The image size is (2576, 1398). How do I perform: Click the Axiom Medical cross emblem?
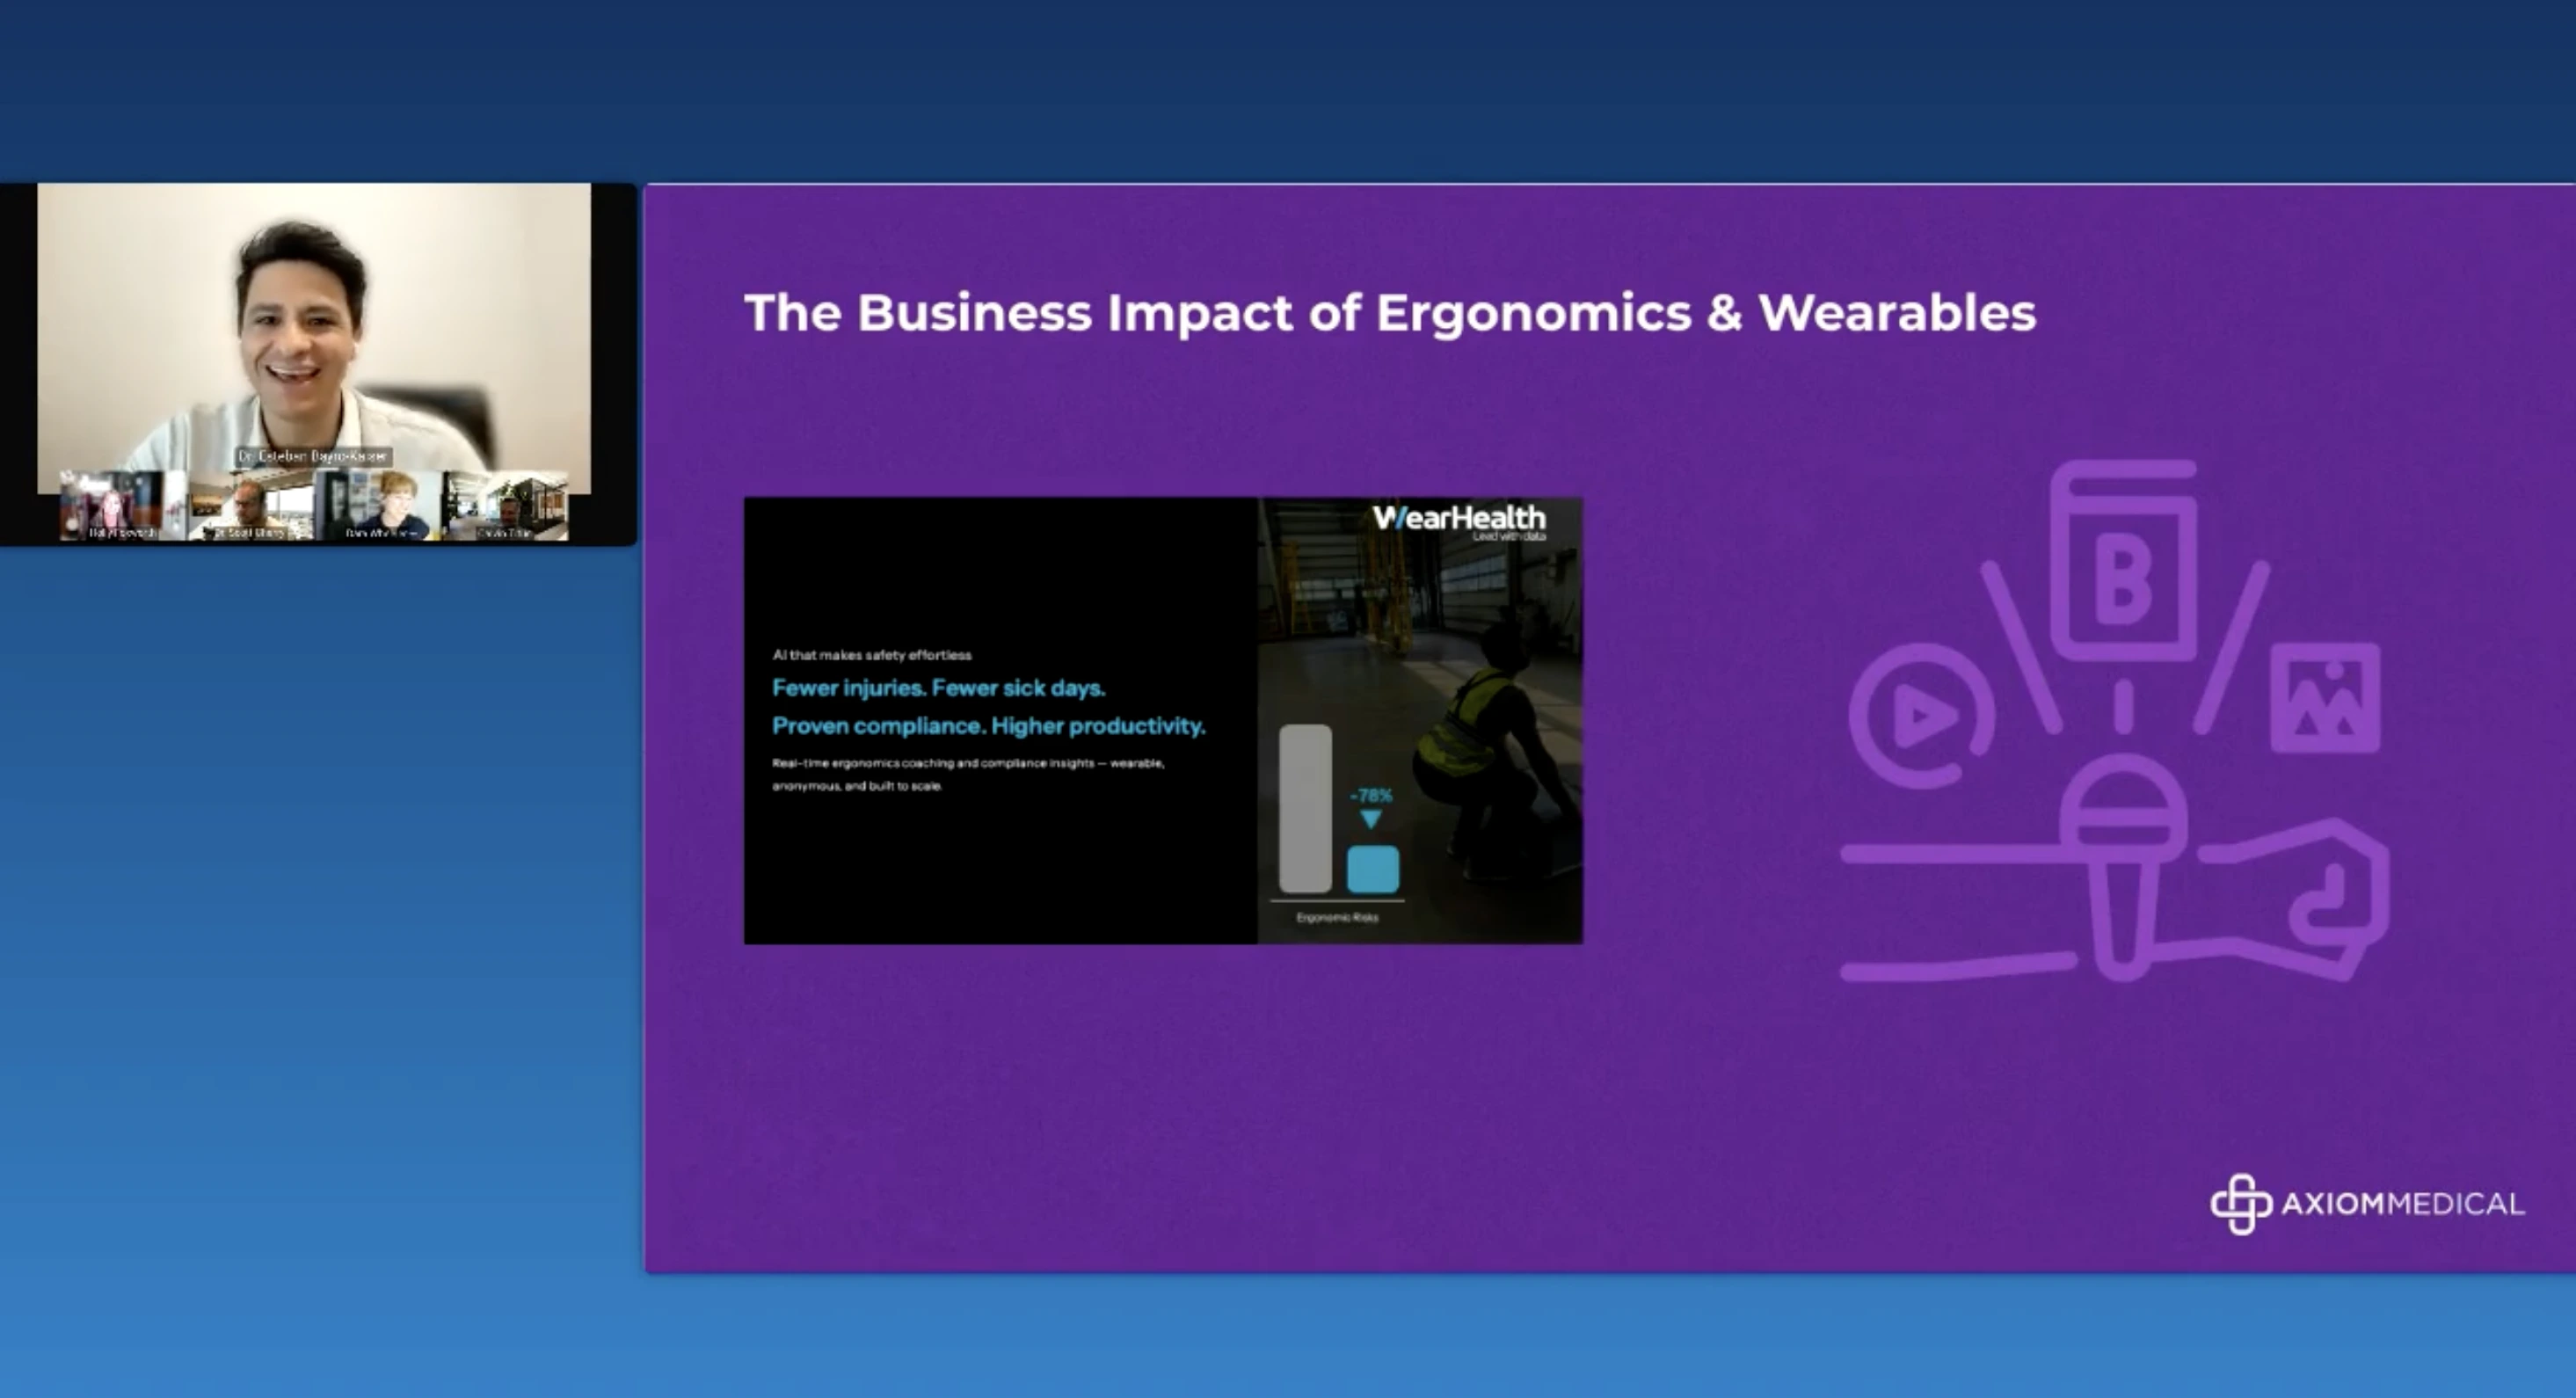(x=2241, y=1203)
